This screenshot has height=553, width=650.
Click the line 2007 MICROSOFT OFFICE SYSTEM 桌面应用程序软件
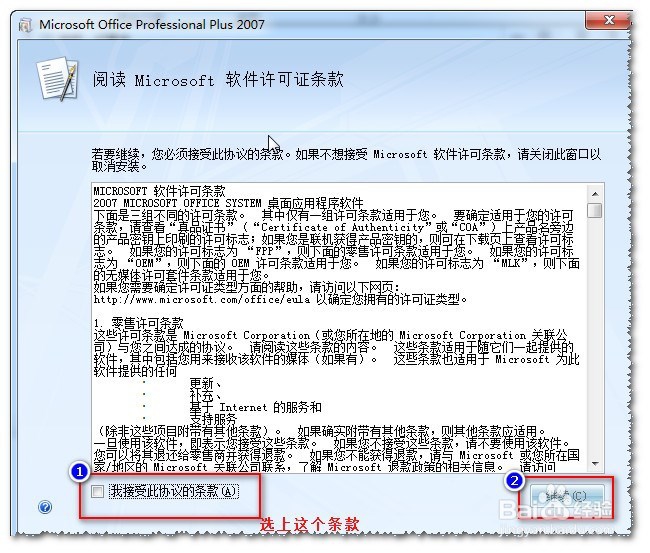(228, 203)
